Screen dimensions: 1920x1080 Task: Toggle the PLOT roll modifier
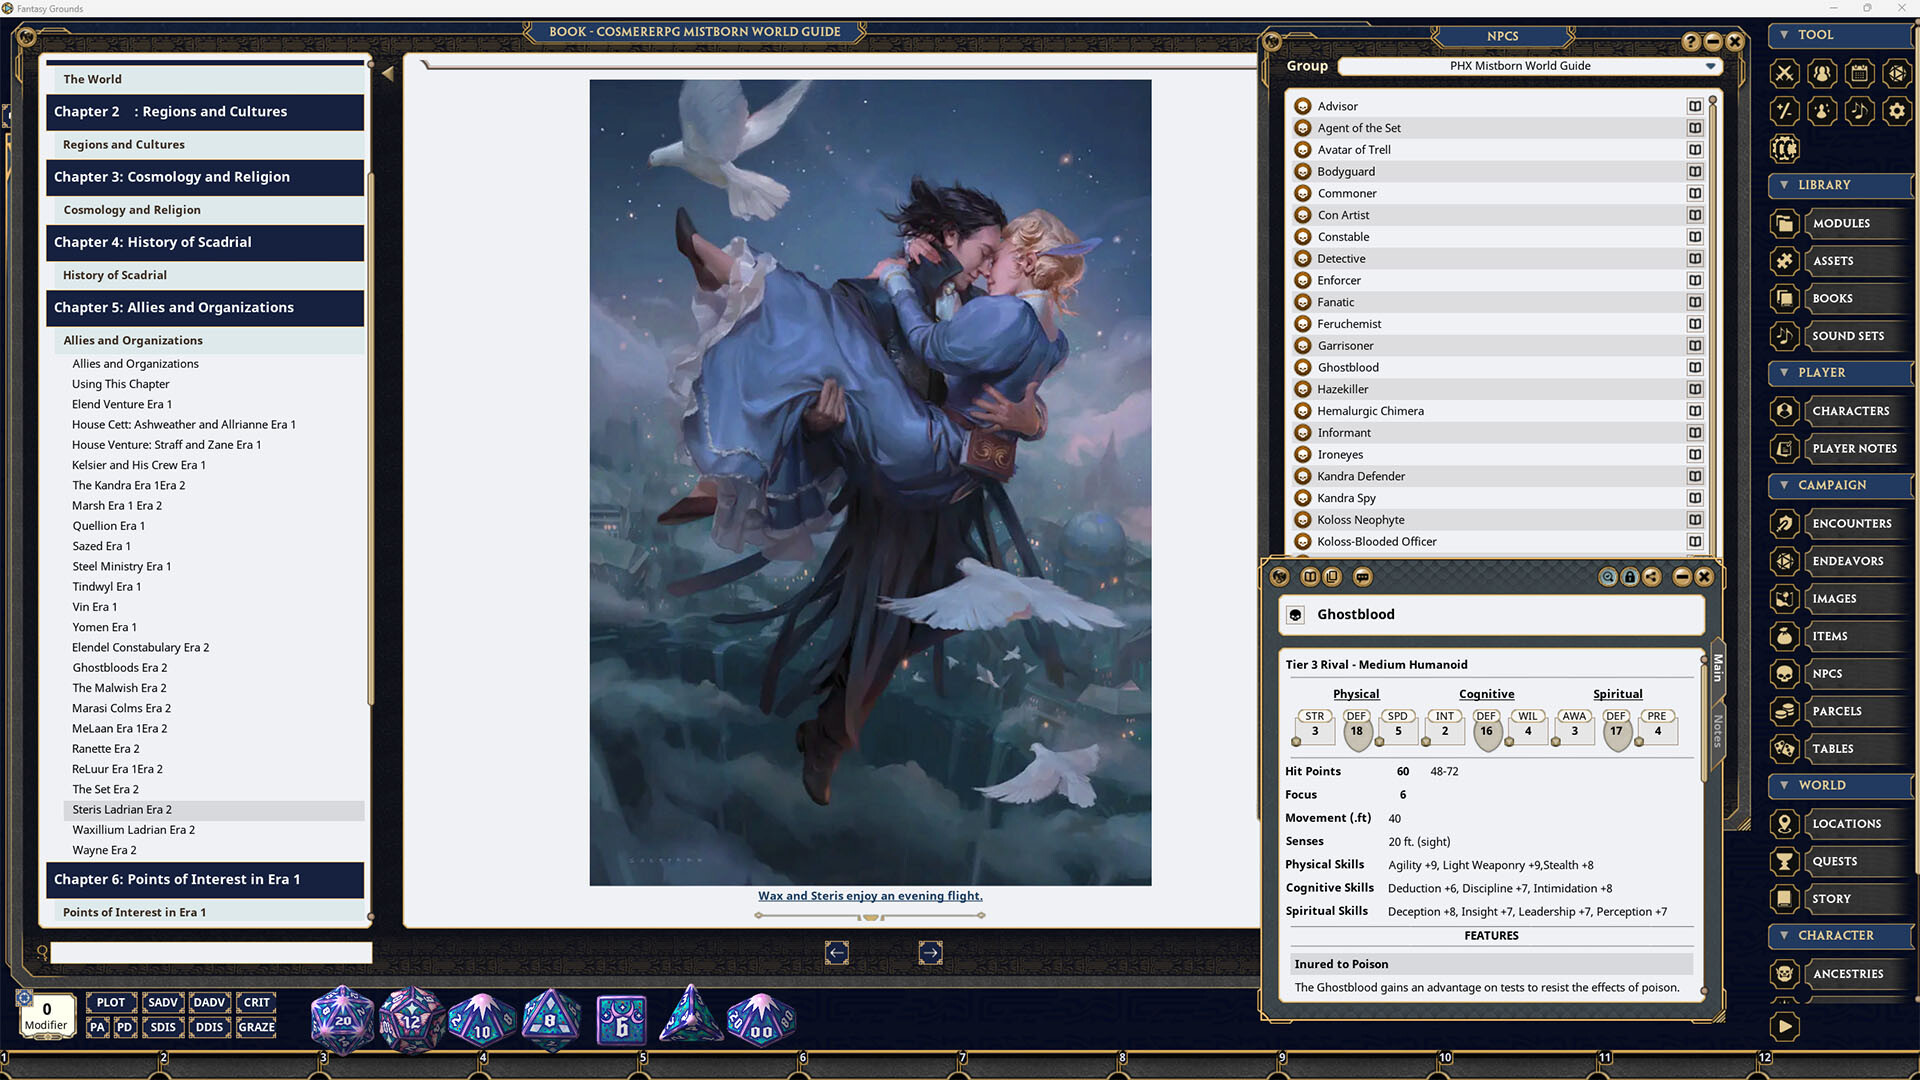tap(111, 1002)
